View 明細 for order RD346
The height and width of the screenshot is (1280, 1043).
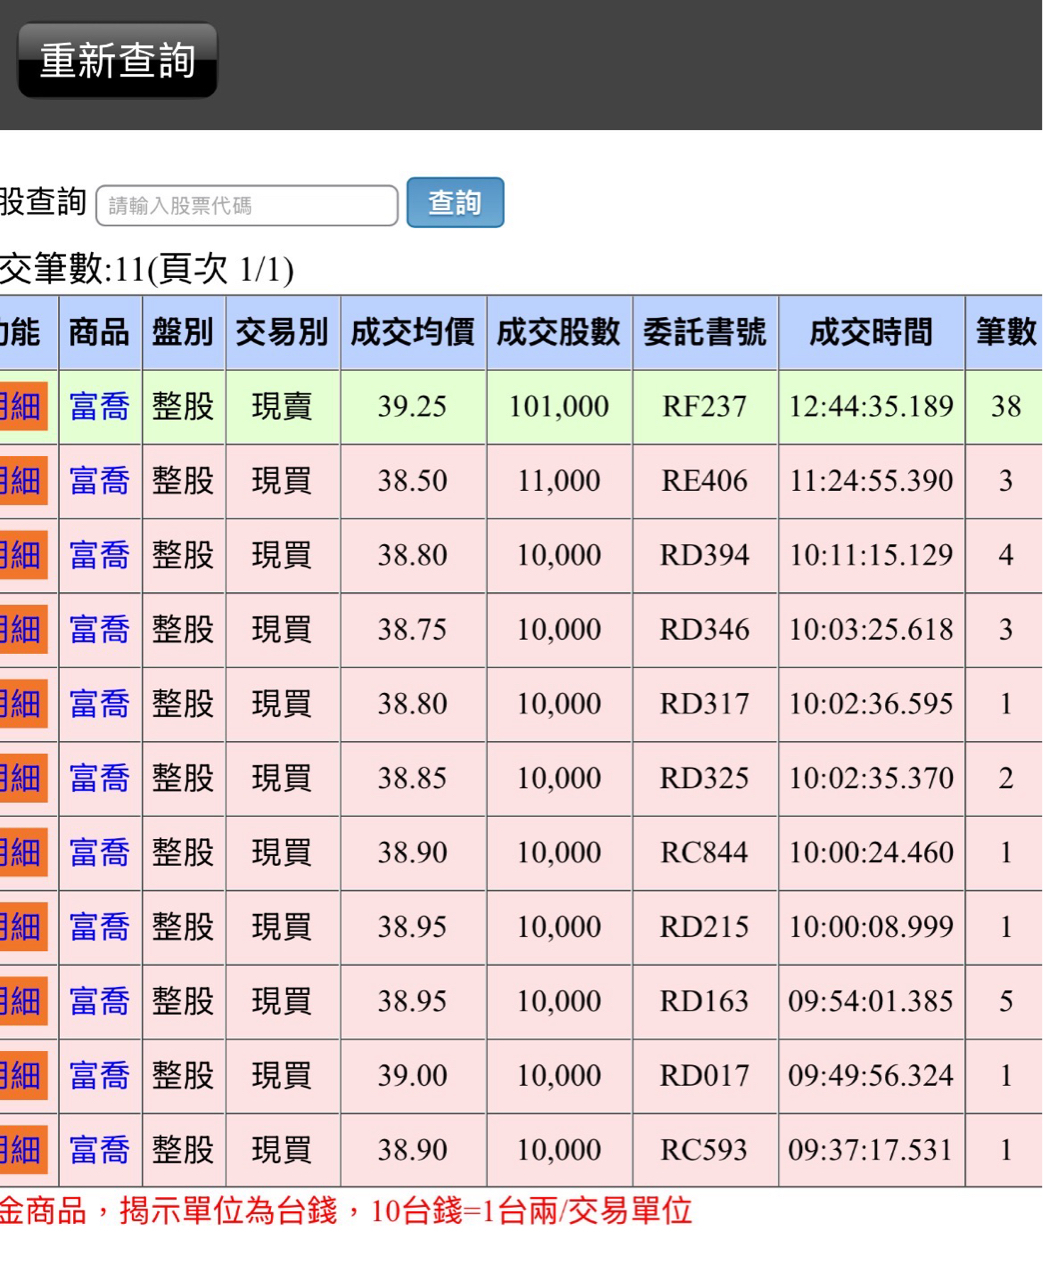(x=23, y=630)
